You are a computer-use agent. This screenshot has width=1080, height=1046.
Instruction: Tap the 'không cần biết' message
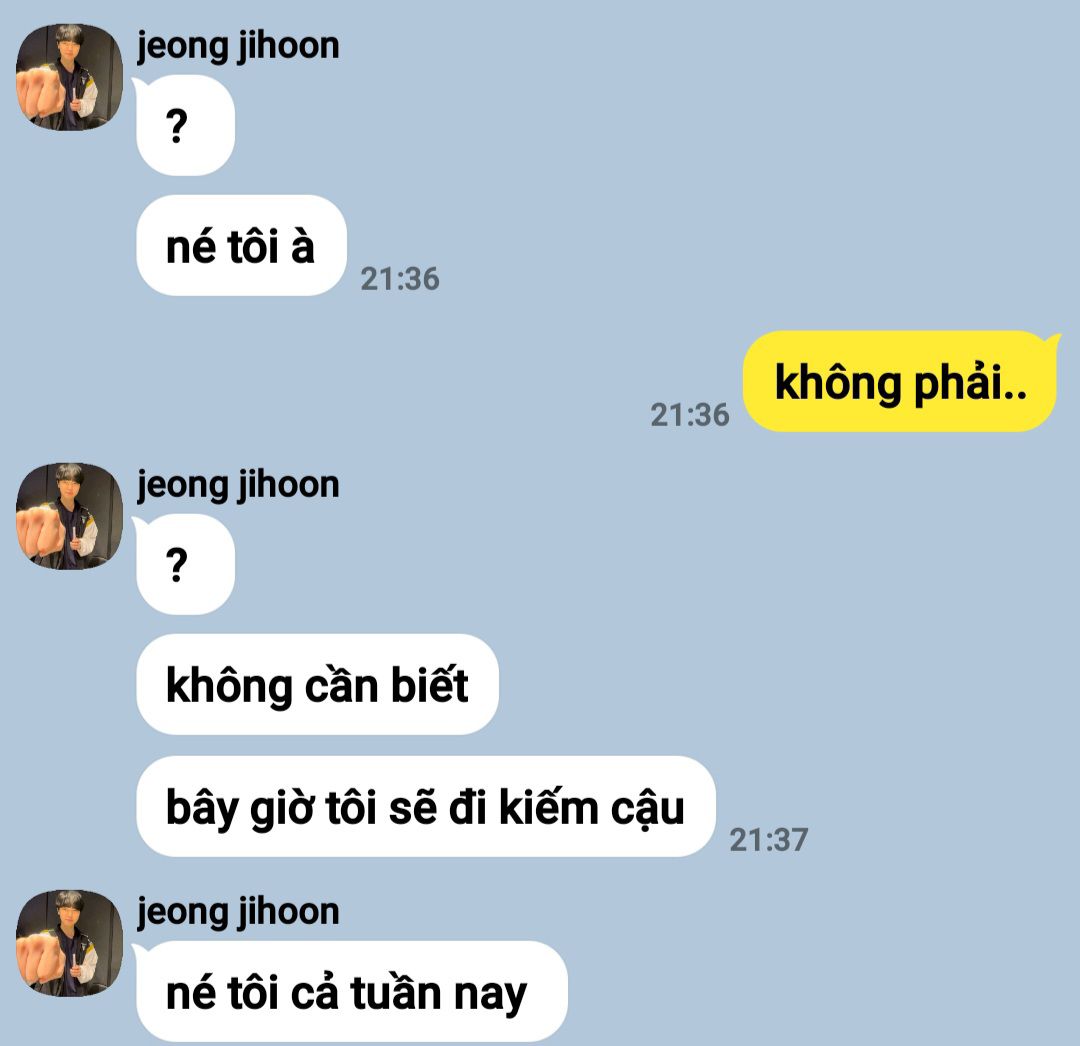pyautogui.click(x=318, y=684)
